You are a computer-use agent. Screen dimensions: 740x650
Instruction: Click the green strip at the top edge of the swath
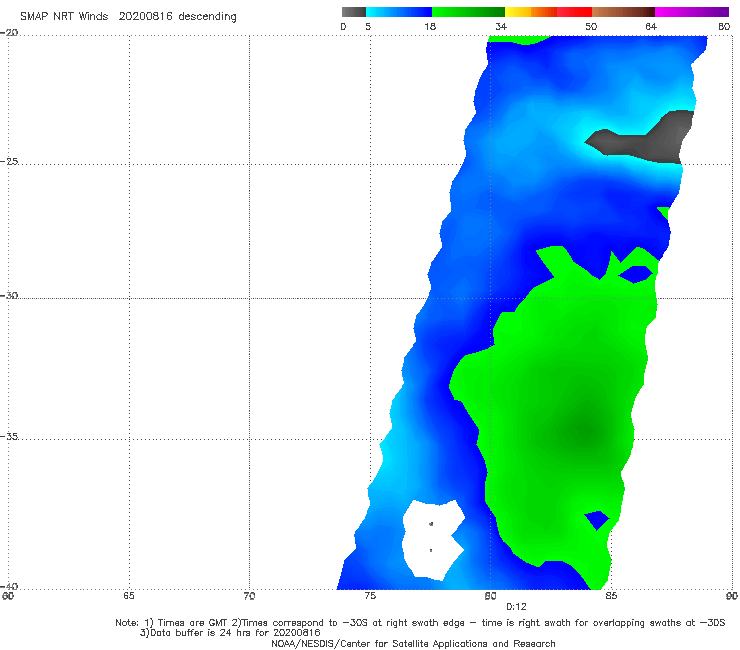click(x=518, y=40)
